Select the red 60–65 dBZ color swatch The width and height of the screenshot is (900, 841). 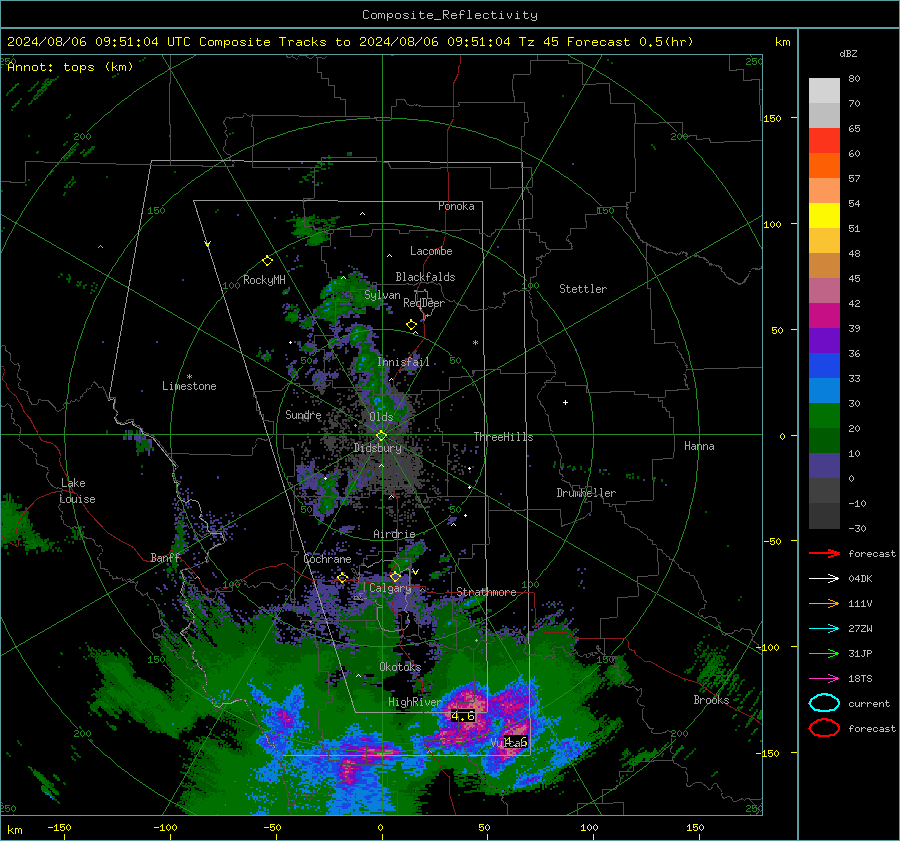[x=824, y=141]
